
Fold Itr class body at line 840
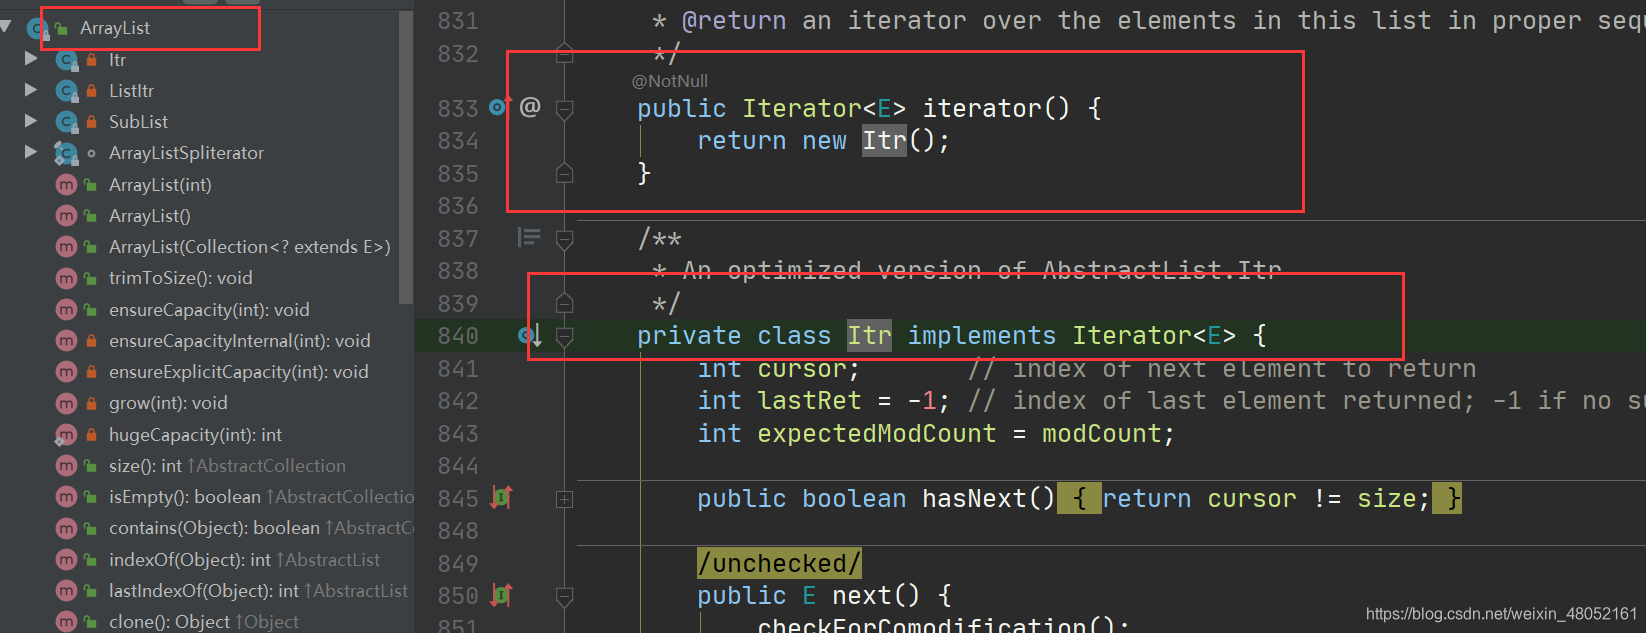[x=564, y=337]
